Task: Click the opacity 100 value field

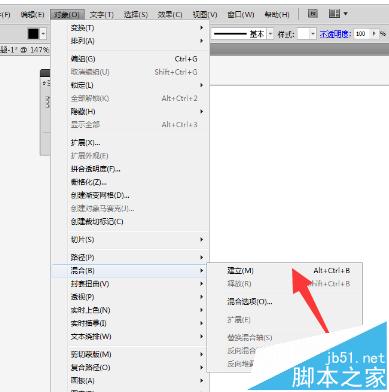Action: (x=361, y=34)
